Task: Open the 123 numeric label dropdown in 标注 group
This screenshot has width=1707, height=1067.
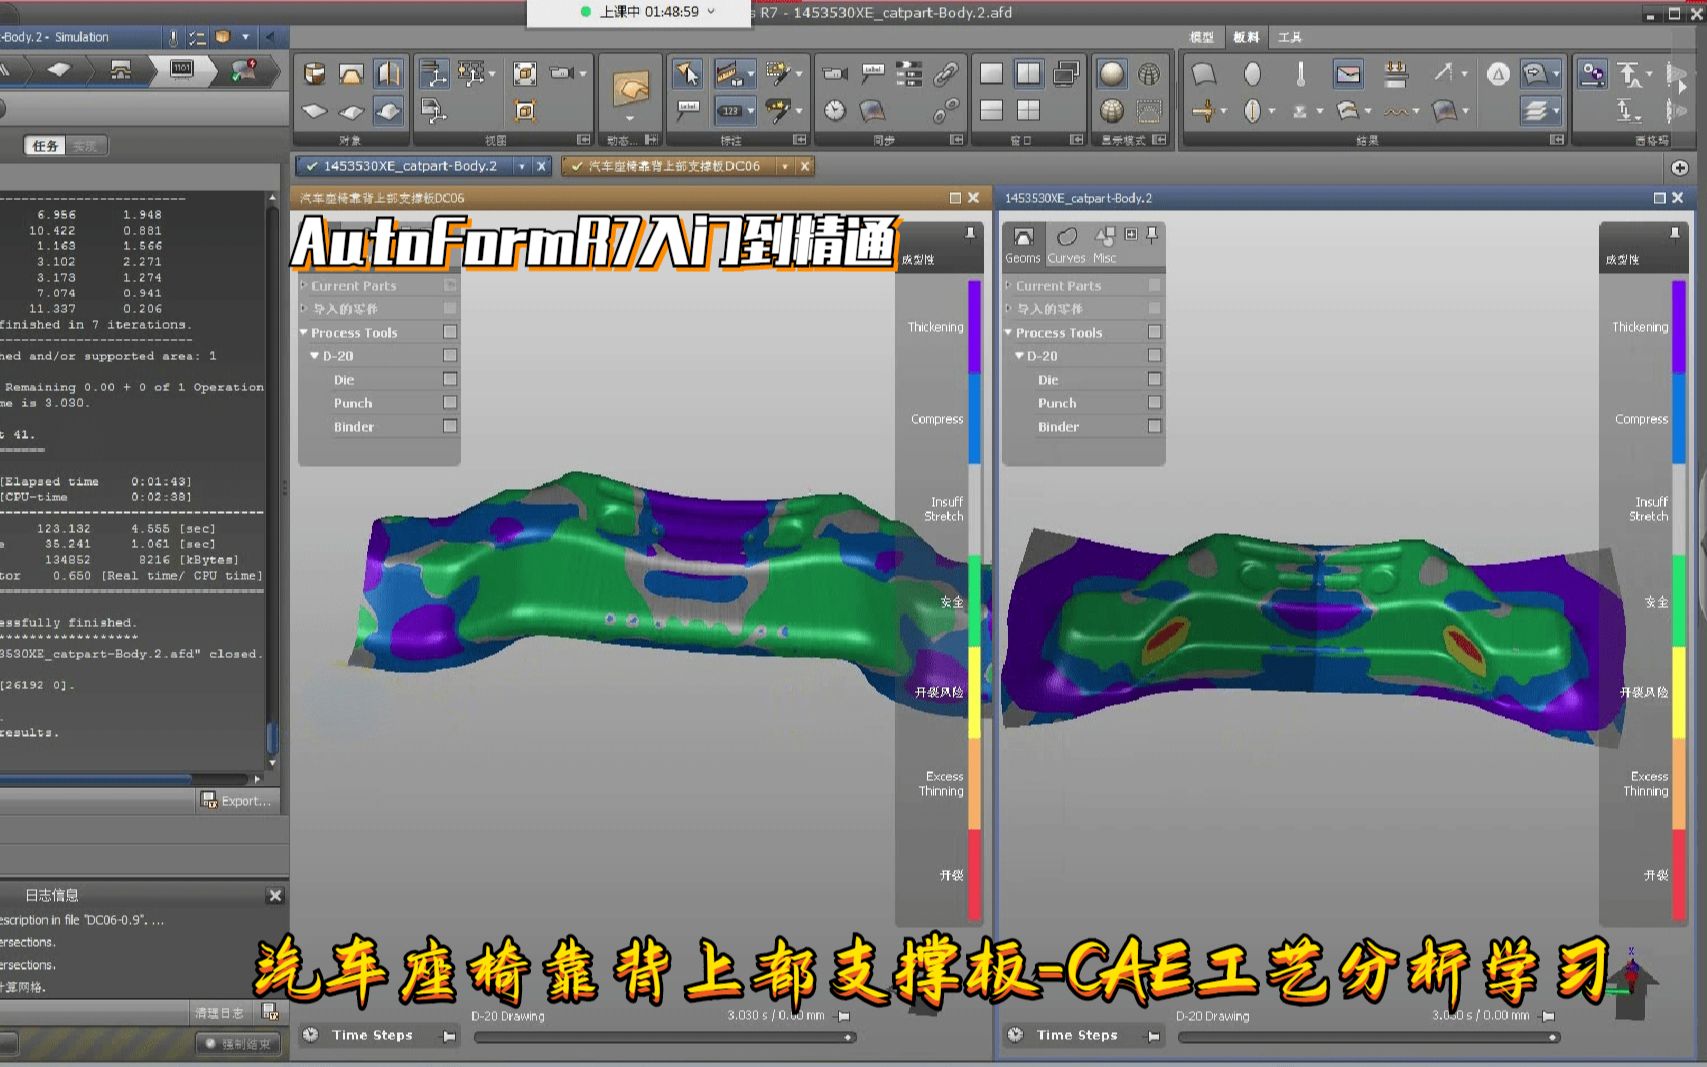Action: pyautogui.click(x=750, y=111)
